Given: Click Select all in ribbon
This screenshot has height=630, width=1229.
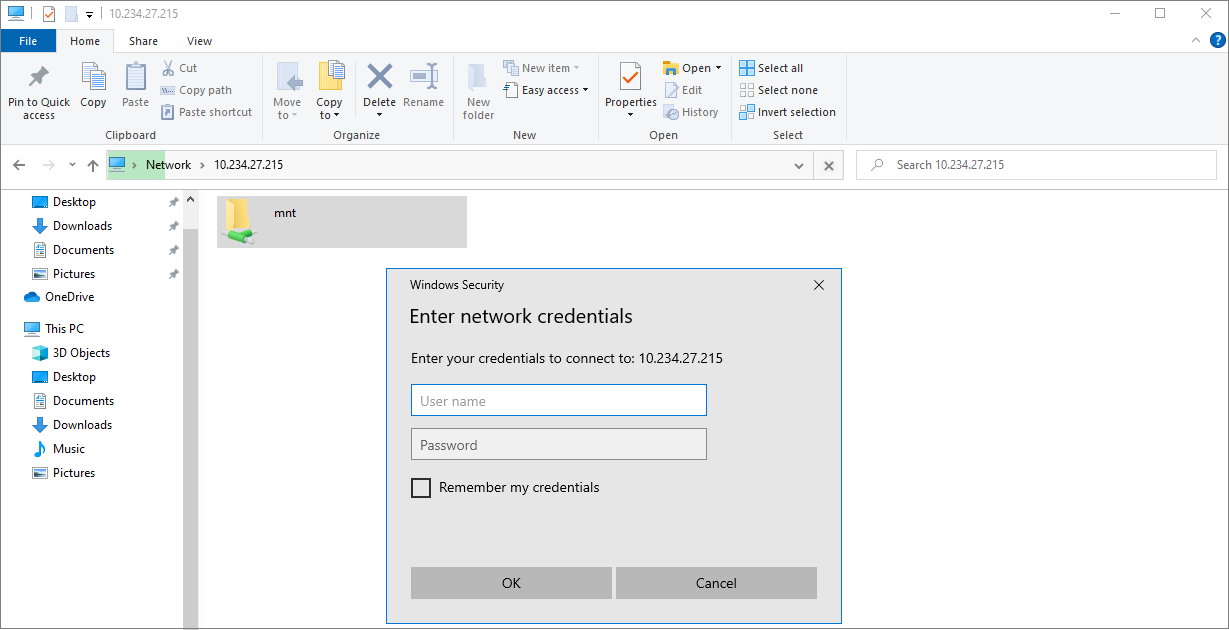Looking at the screenshot, I should (771, 68).
